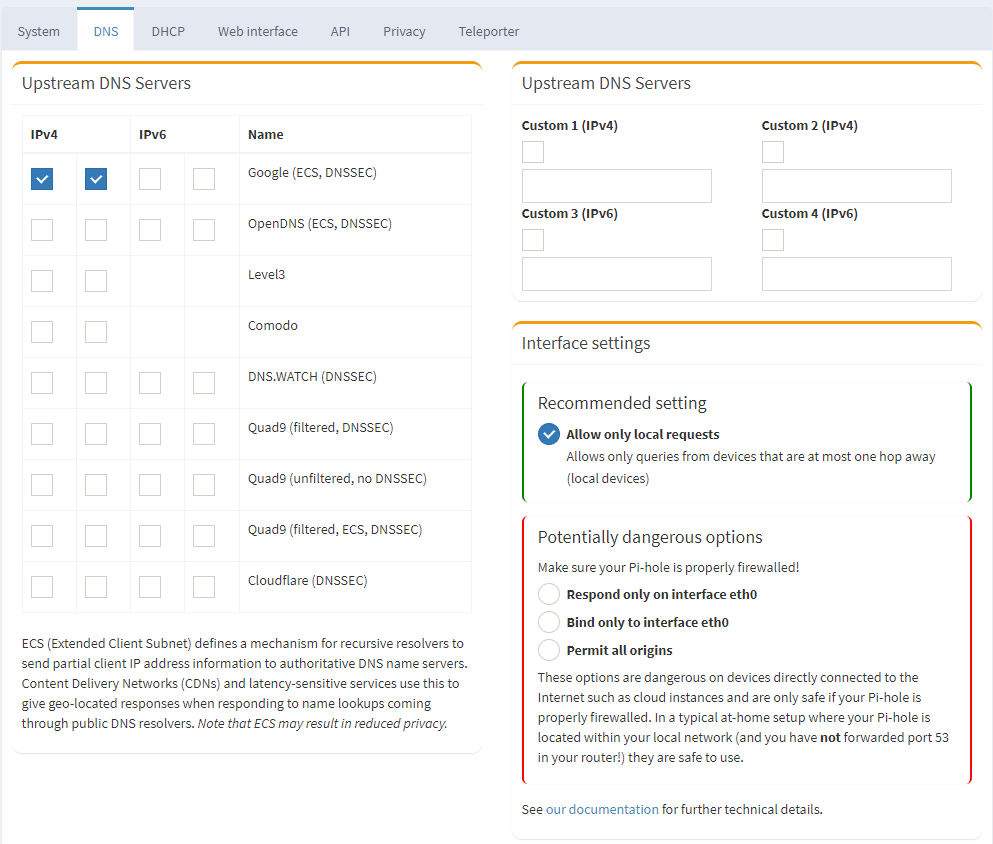Switch to the DHCP tab
Viewport: 993px width, 844px height.
click(168, 31)
